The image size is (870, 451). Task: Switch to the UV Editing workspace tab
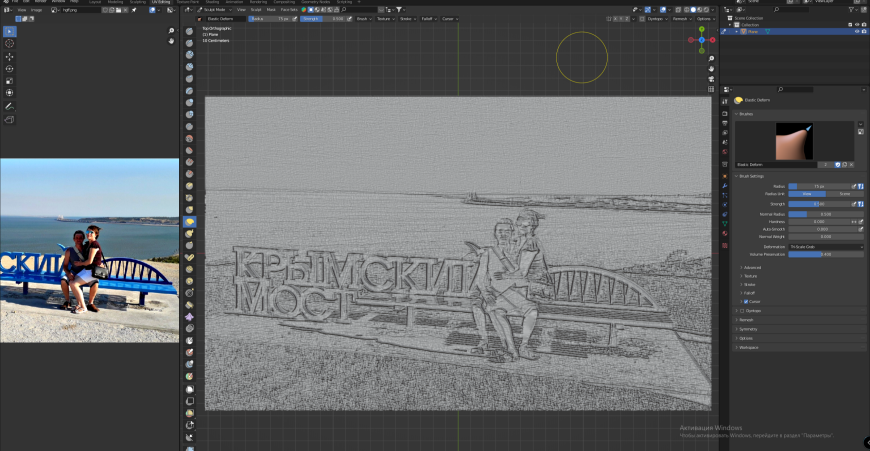[161, 2]
